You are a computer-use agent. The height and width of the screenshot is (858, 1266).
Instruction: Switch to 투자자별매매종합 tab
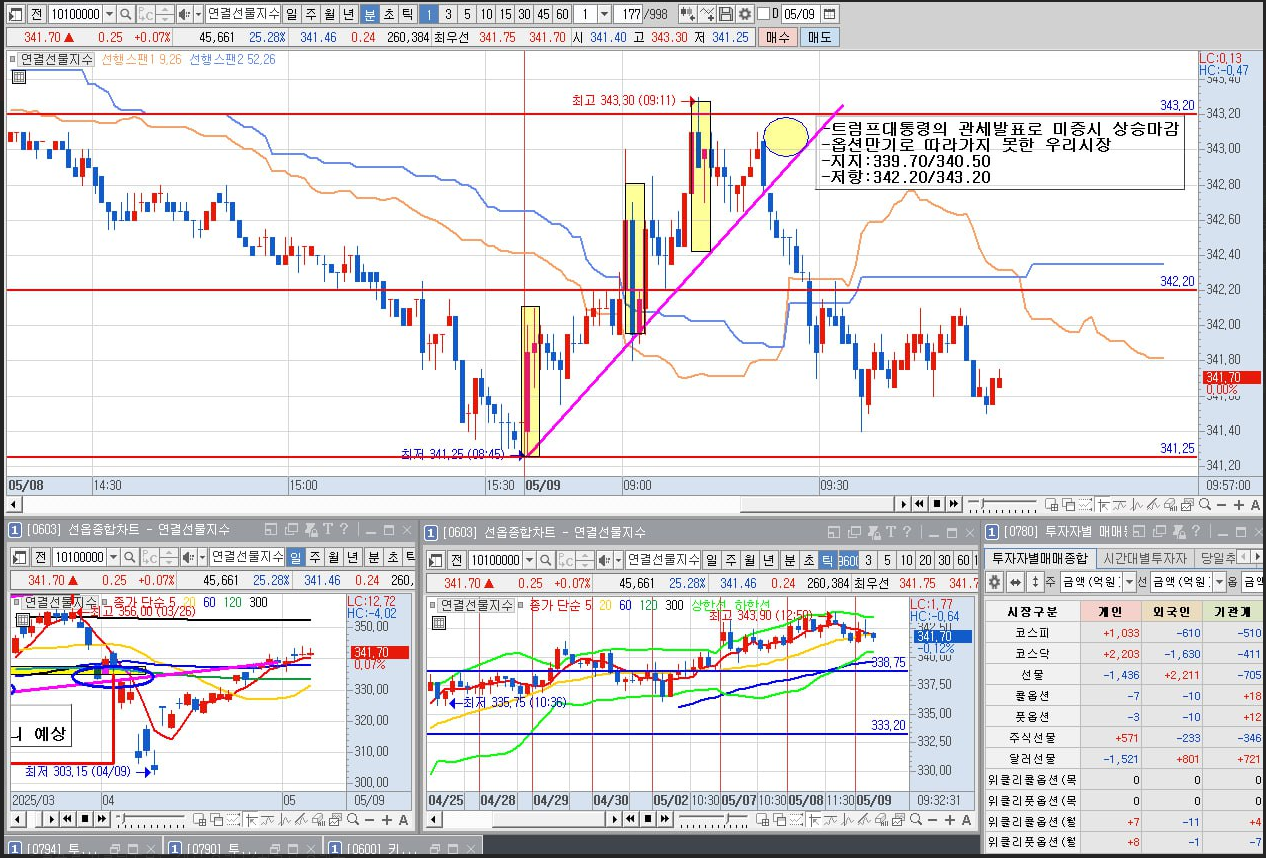(1040, 558)
